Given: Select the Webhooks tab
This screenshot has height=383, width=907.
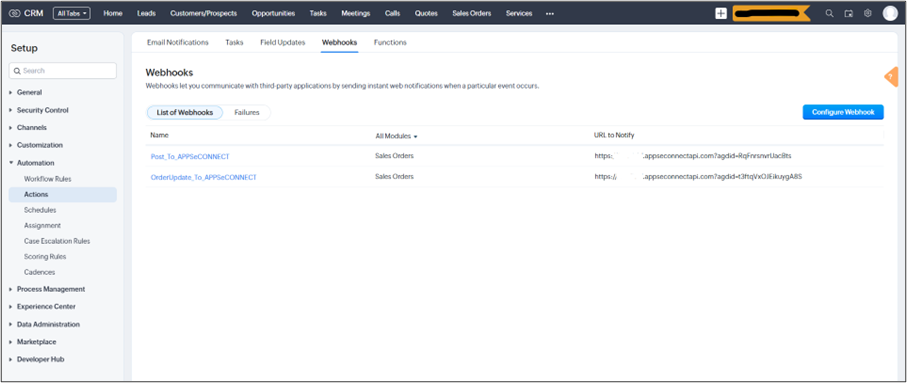Looking at the screenshot, I should pyautogui.click(x=340, y=42).
